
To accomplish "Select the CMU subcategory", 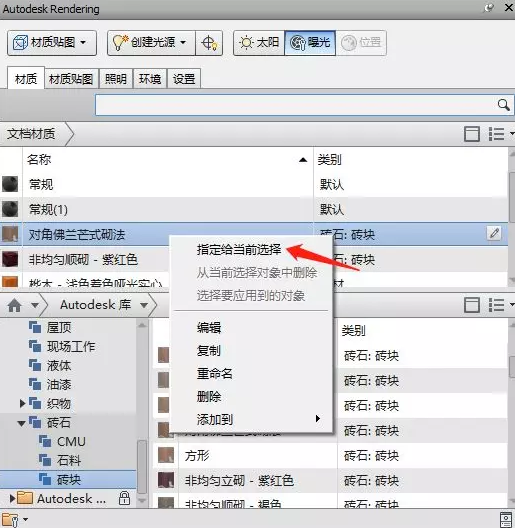I will tap(71, 441).
